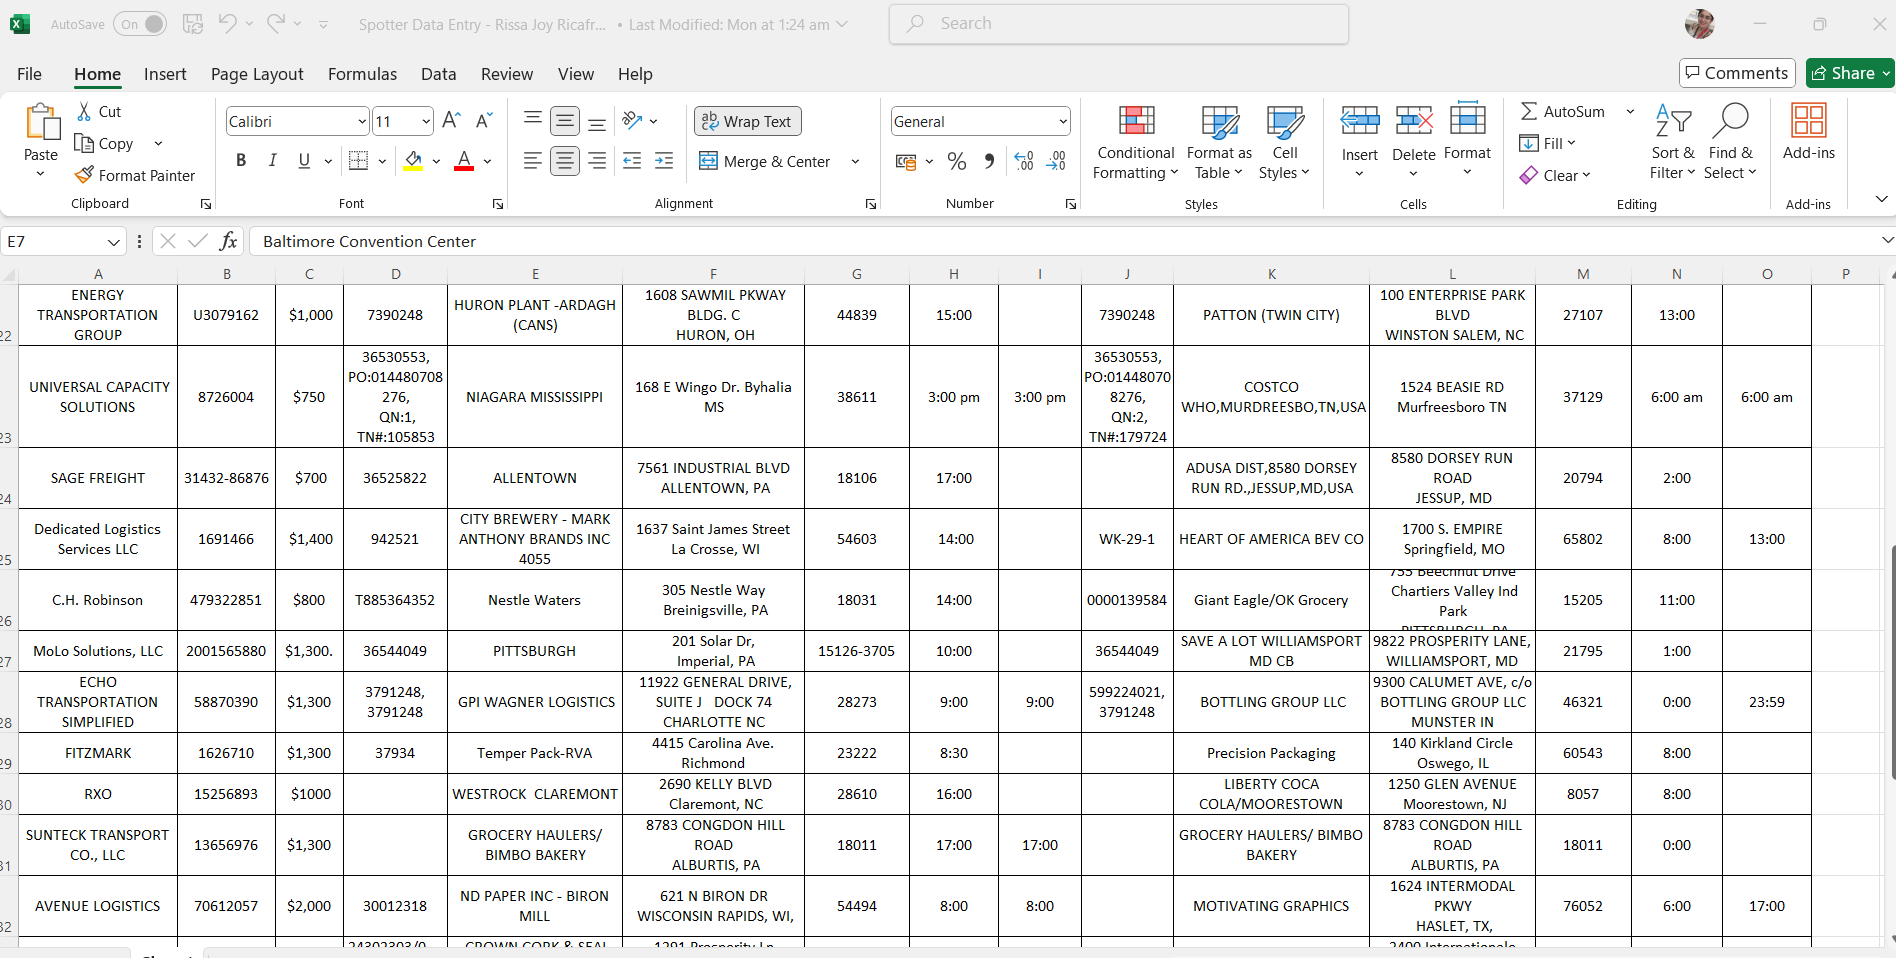Apply accounting number format
The width and height of the screenshot is (1896, 958).
(906, 161)
